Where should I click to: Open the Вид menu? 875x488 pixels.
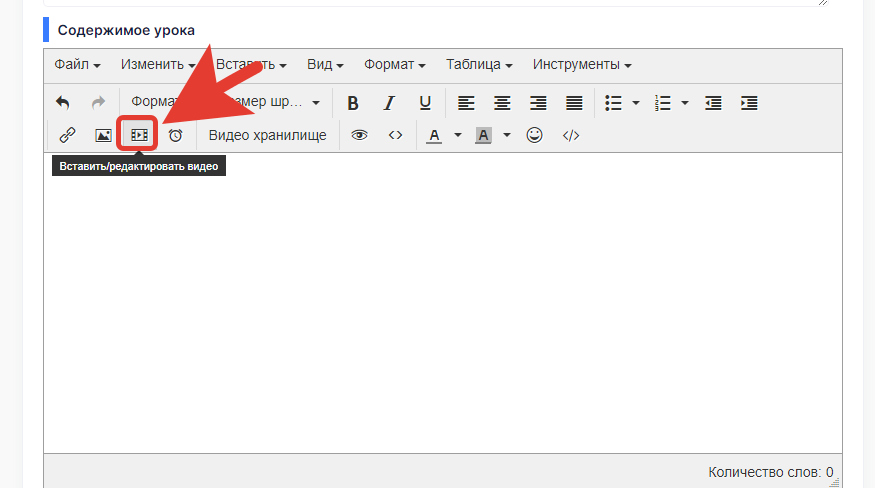[325, 65]
